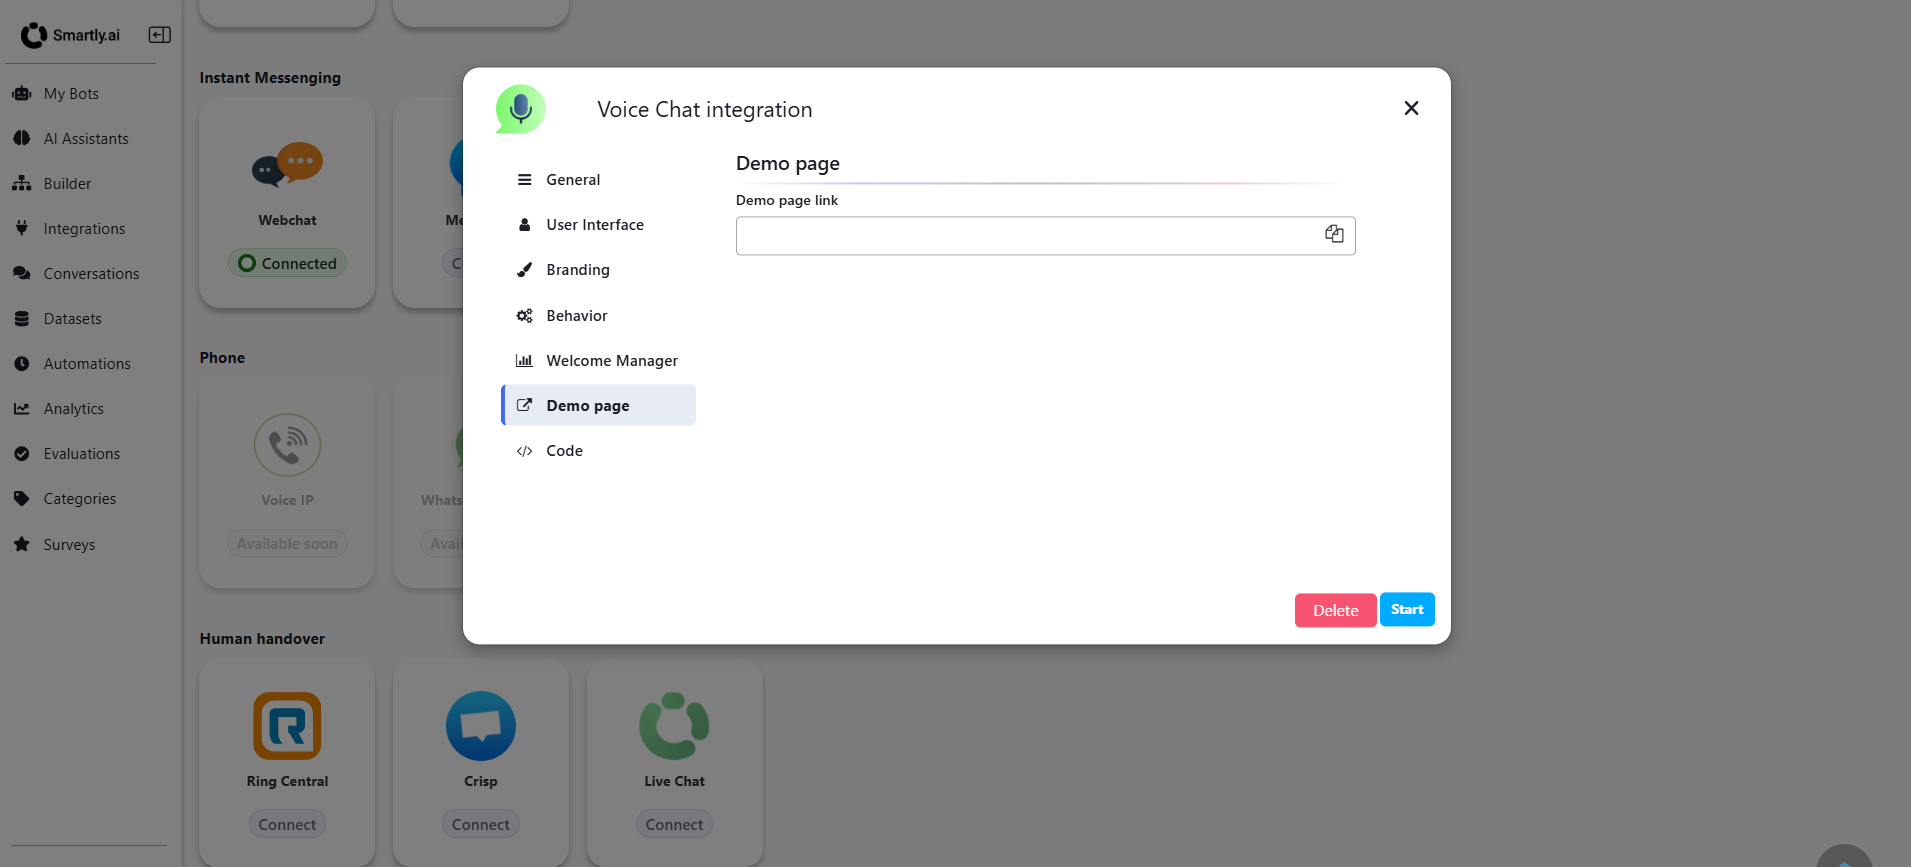Collapse the sidebar panel
Screen dimensions: 1911x867
160,35
